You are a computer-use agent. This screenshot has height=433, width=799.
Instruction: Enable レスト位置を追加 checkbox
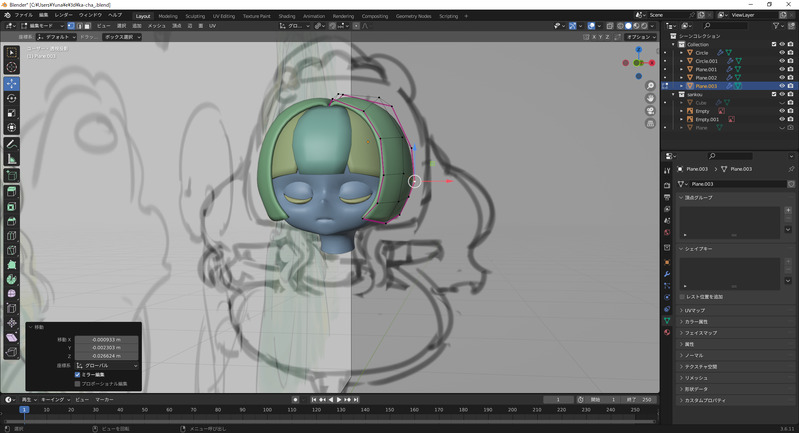click(x=683, y=297)
